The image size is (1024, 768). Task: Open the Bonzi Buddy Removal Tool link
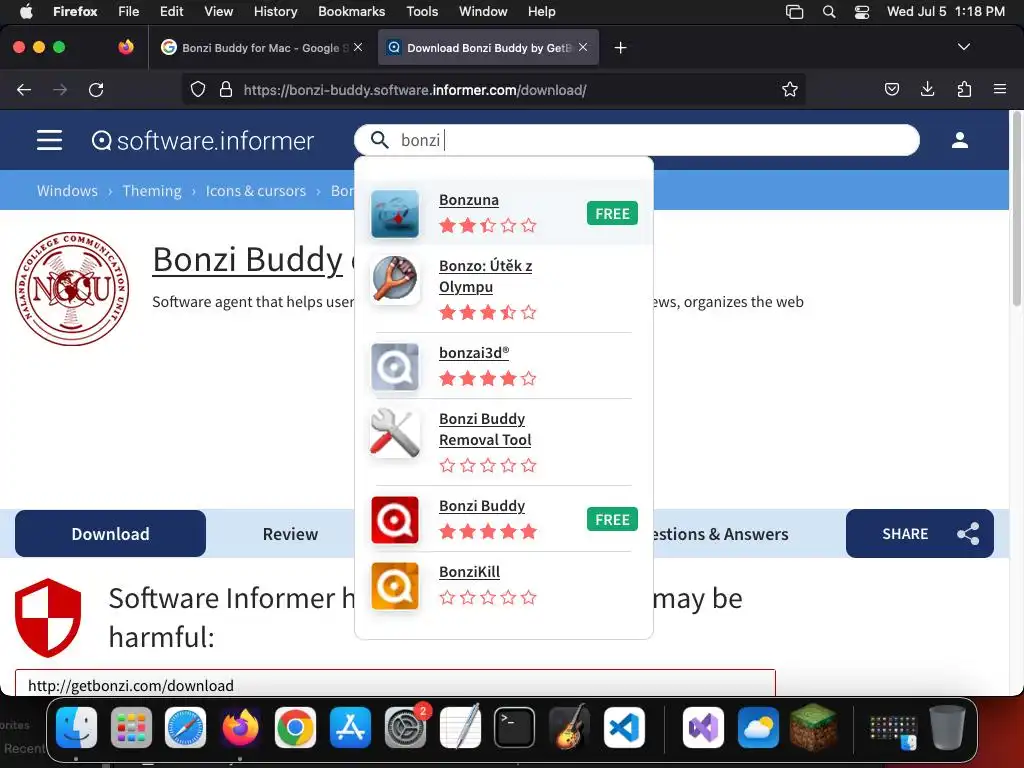tap(485, 429)
